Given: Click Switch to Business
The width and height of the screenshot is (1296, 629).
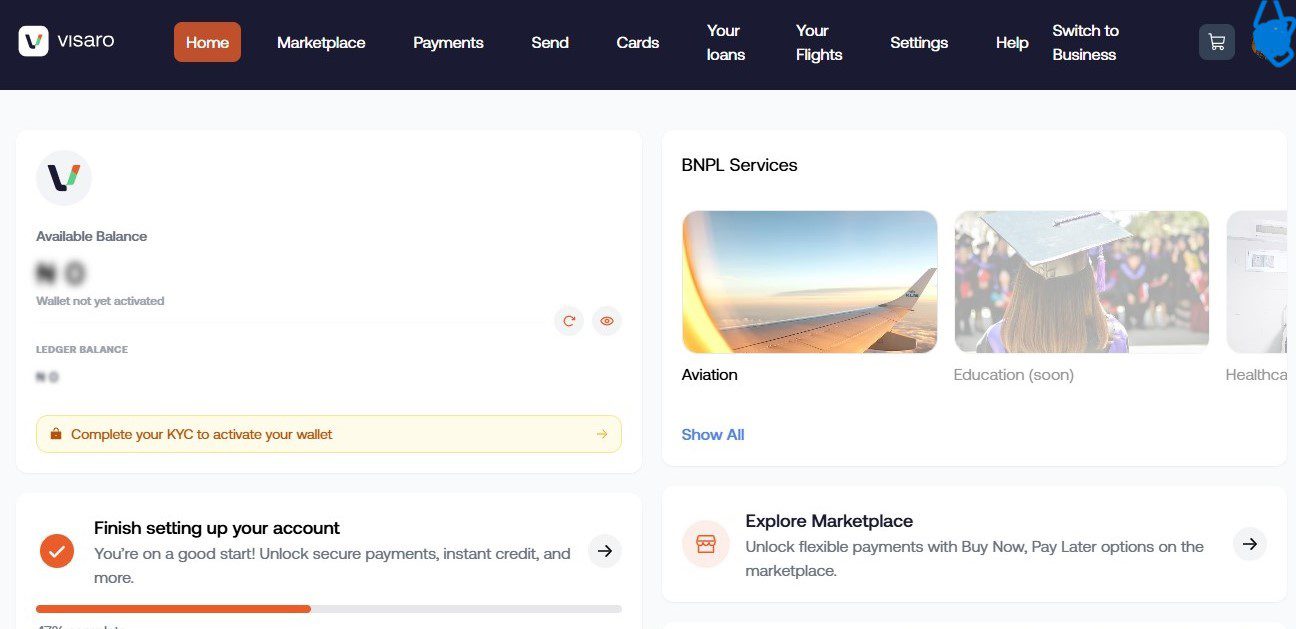Looking at the screenshot, I should [x=1085, y=42].
